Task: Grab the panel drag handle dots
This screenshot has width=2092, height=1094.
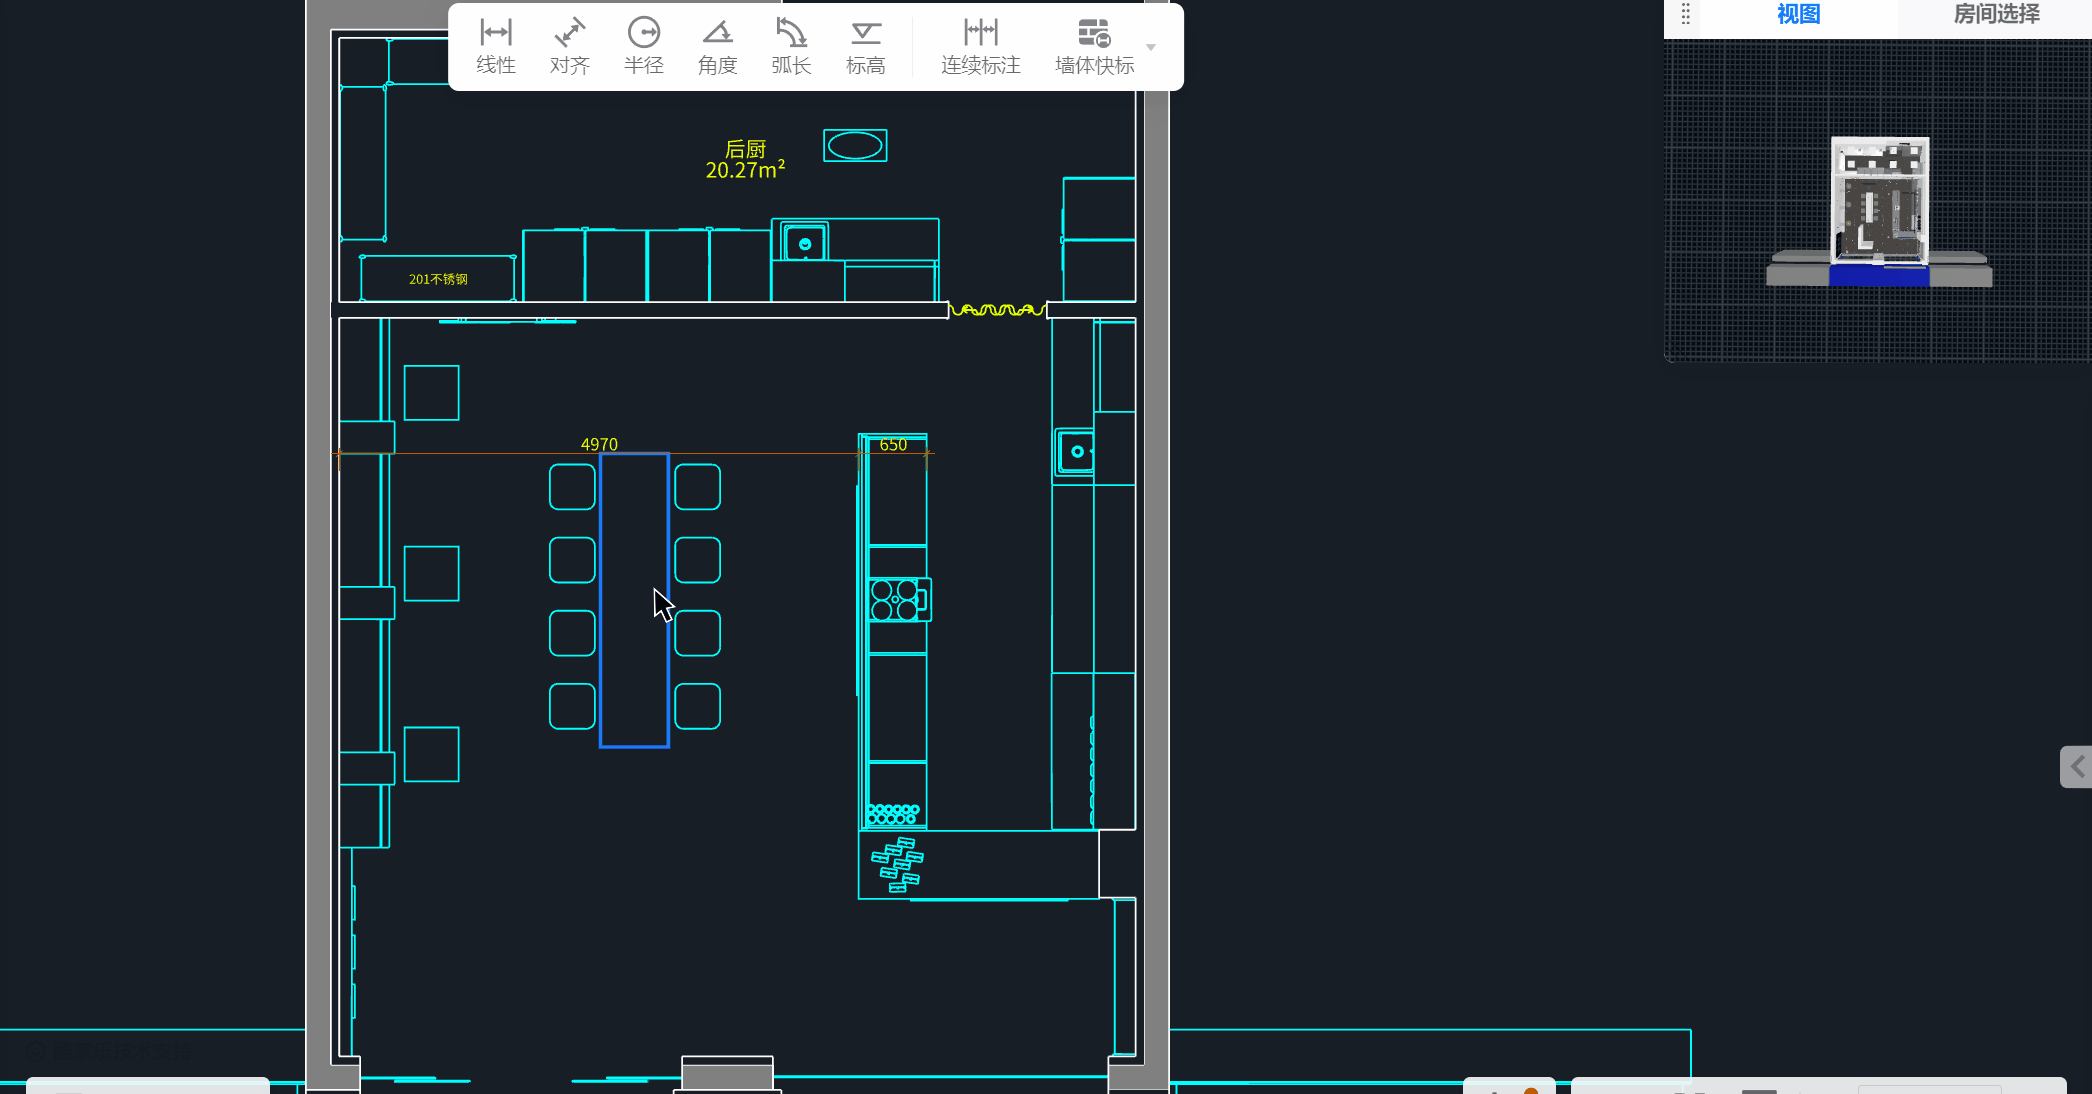Action: [x=1685, y=14]
